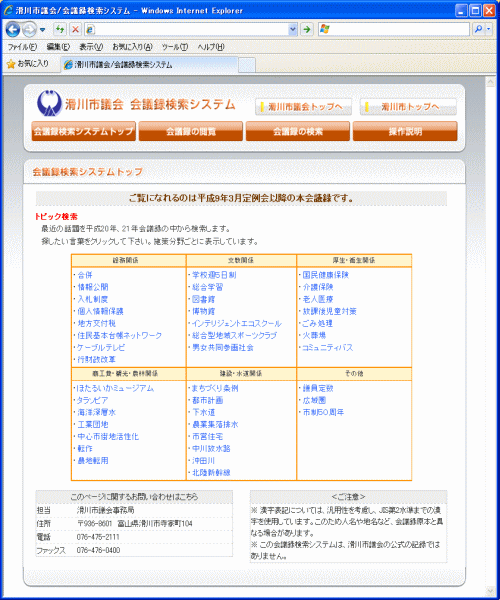Click the browser Forward arrow button

[x=29, y=29]
